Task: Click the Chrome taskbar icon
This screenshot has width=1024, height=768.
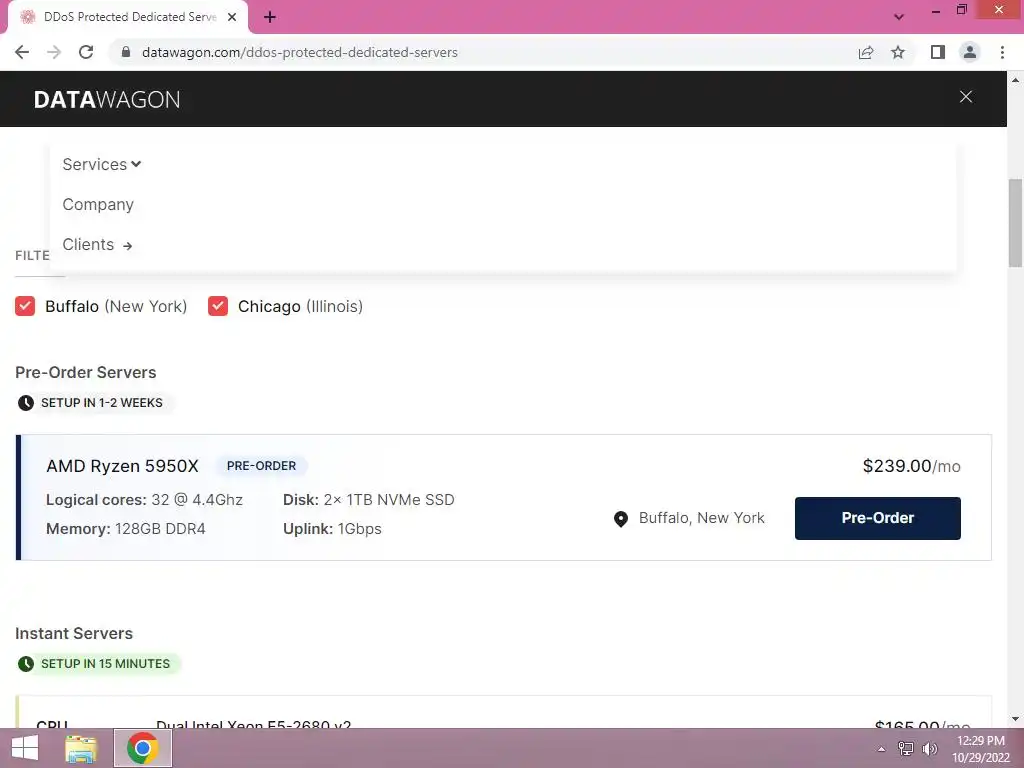Action: tap(143, 748)
